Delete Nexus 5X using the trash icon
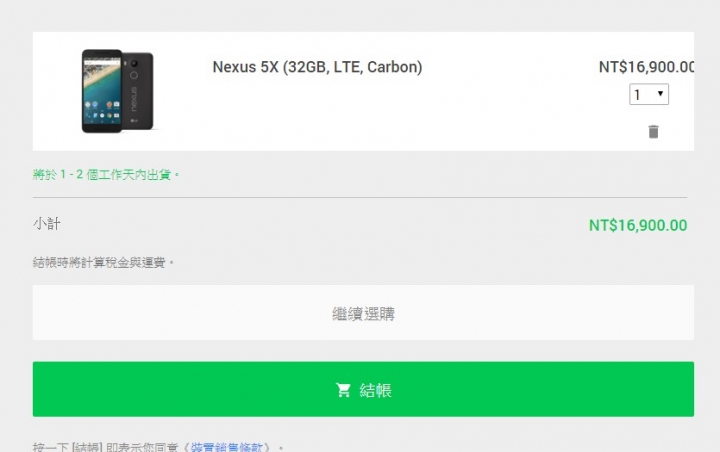The height and width of the screenshot is (452, 720). [x=653, y=132]
